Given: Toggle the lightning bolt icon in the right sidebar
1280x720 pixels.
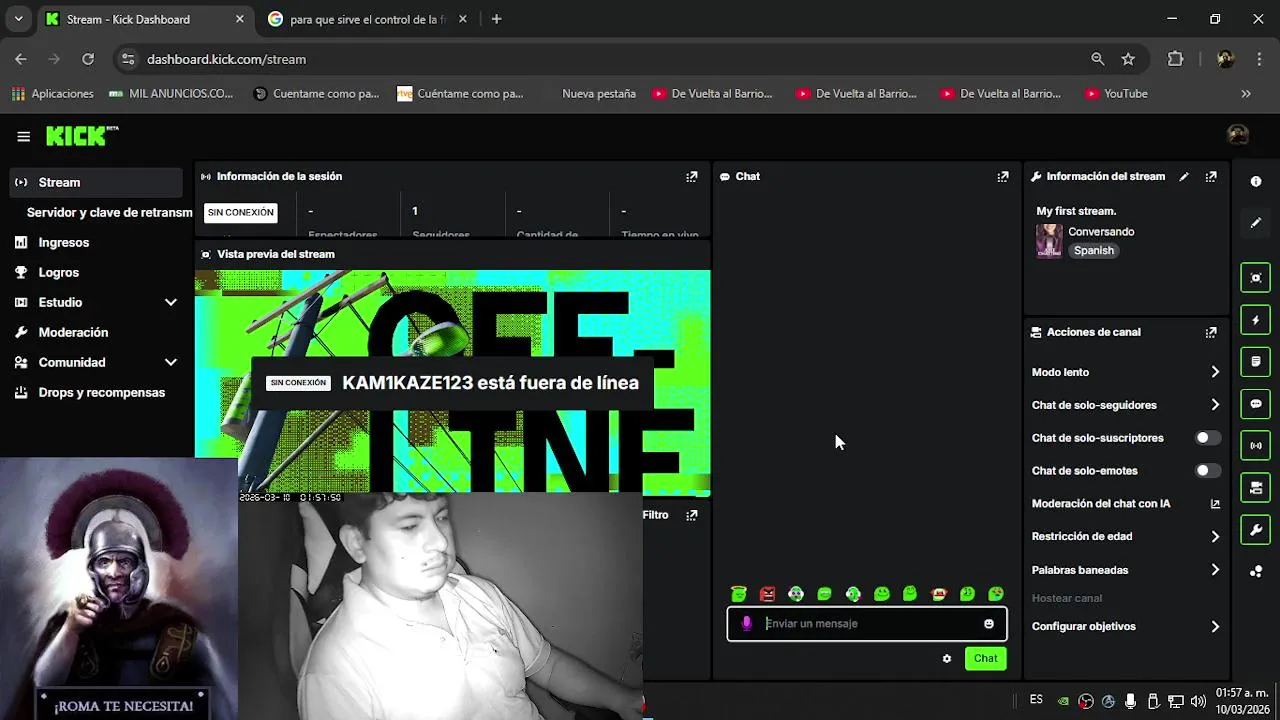Looking at the screenshot, I should 1256,320.
